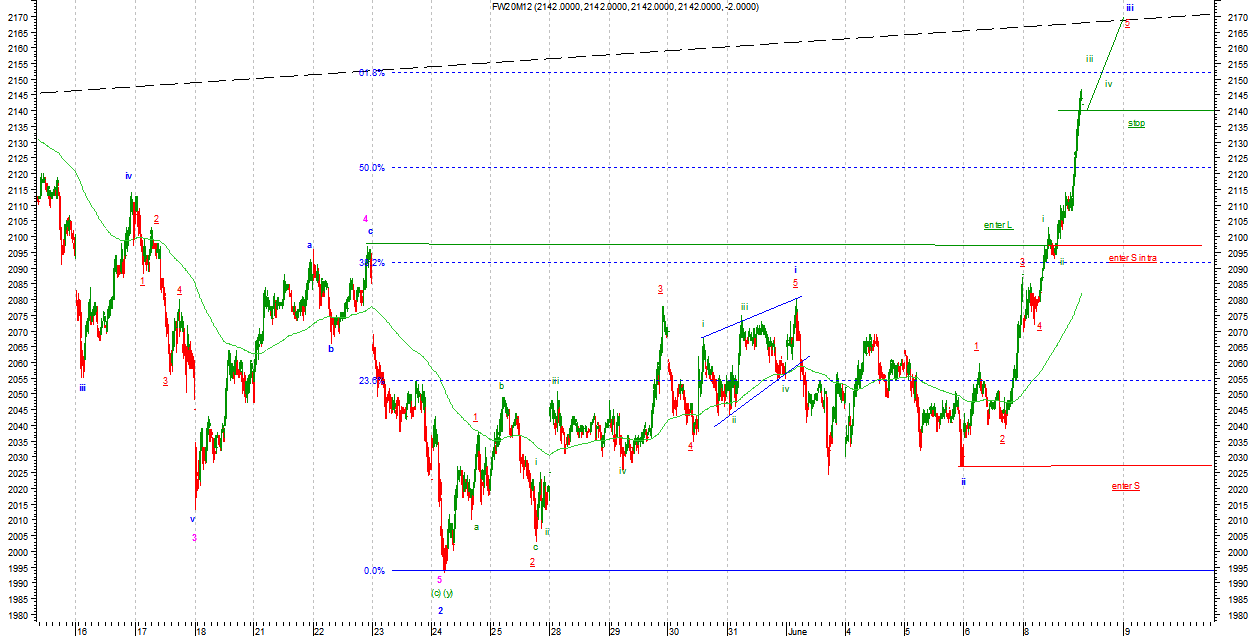This screenshot has height=636, width=1250.
Task: Select the red 'enter S intra' label
Action: (1132, 258)
